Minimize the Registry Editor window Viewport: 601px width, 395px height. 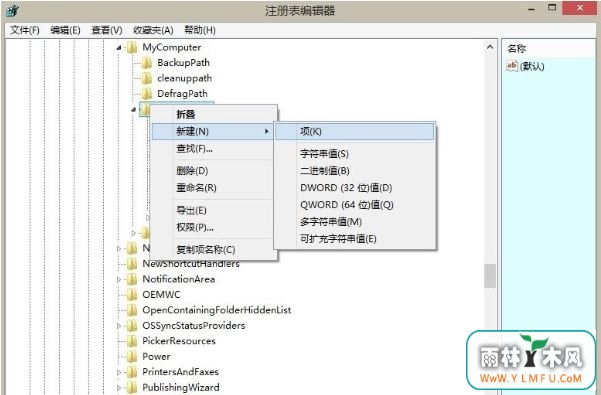[531, 9]
